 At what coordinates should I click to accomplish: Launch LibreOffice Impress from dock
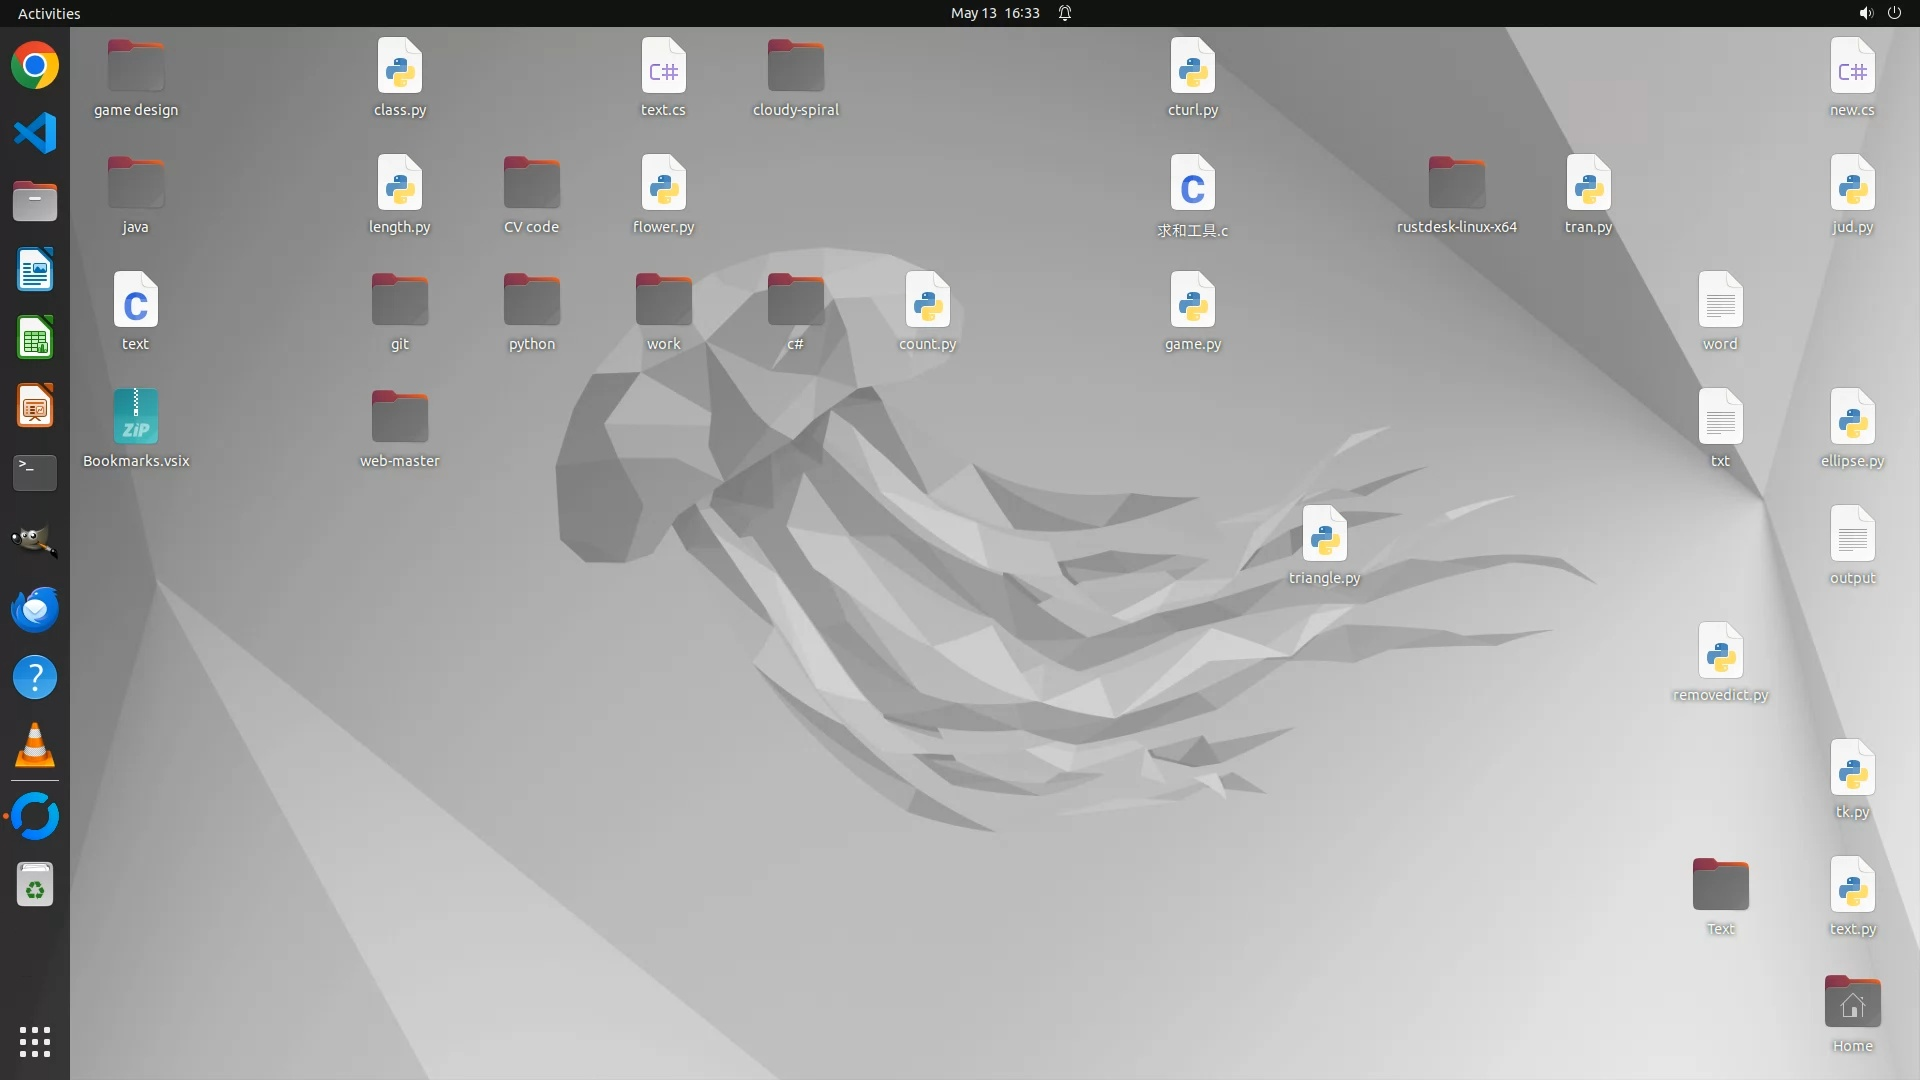click(x=35, y=406)
